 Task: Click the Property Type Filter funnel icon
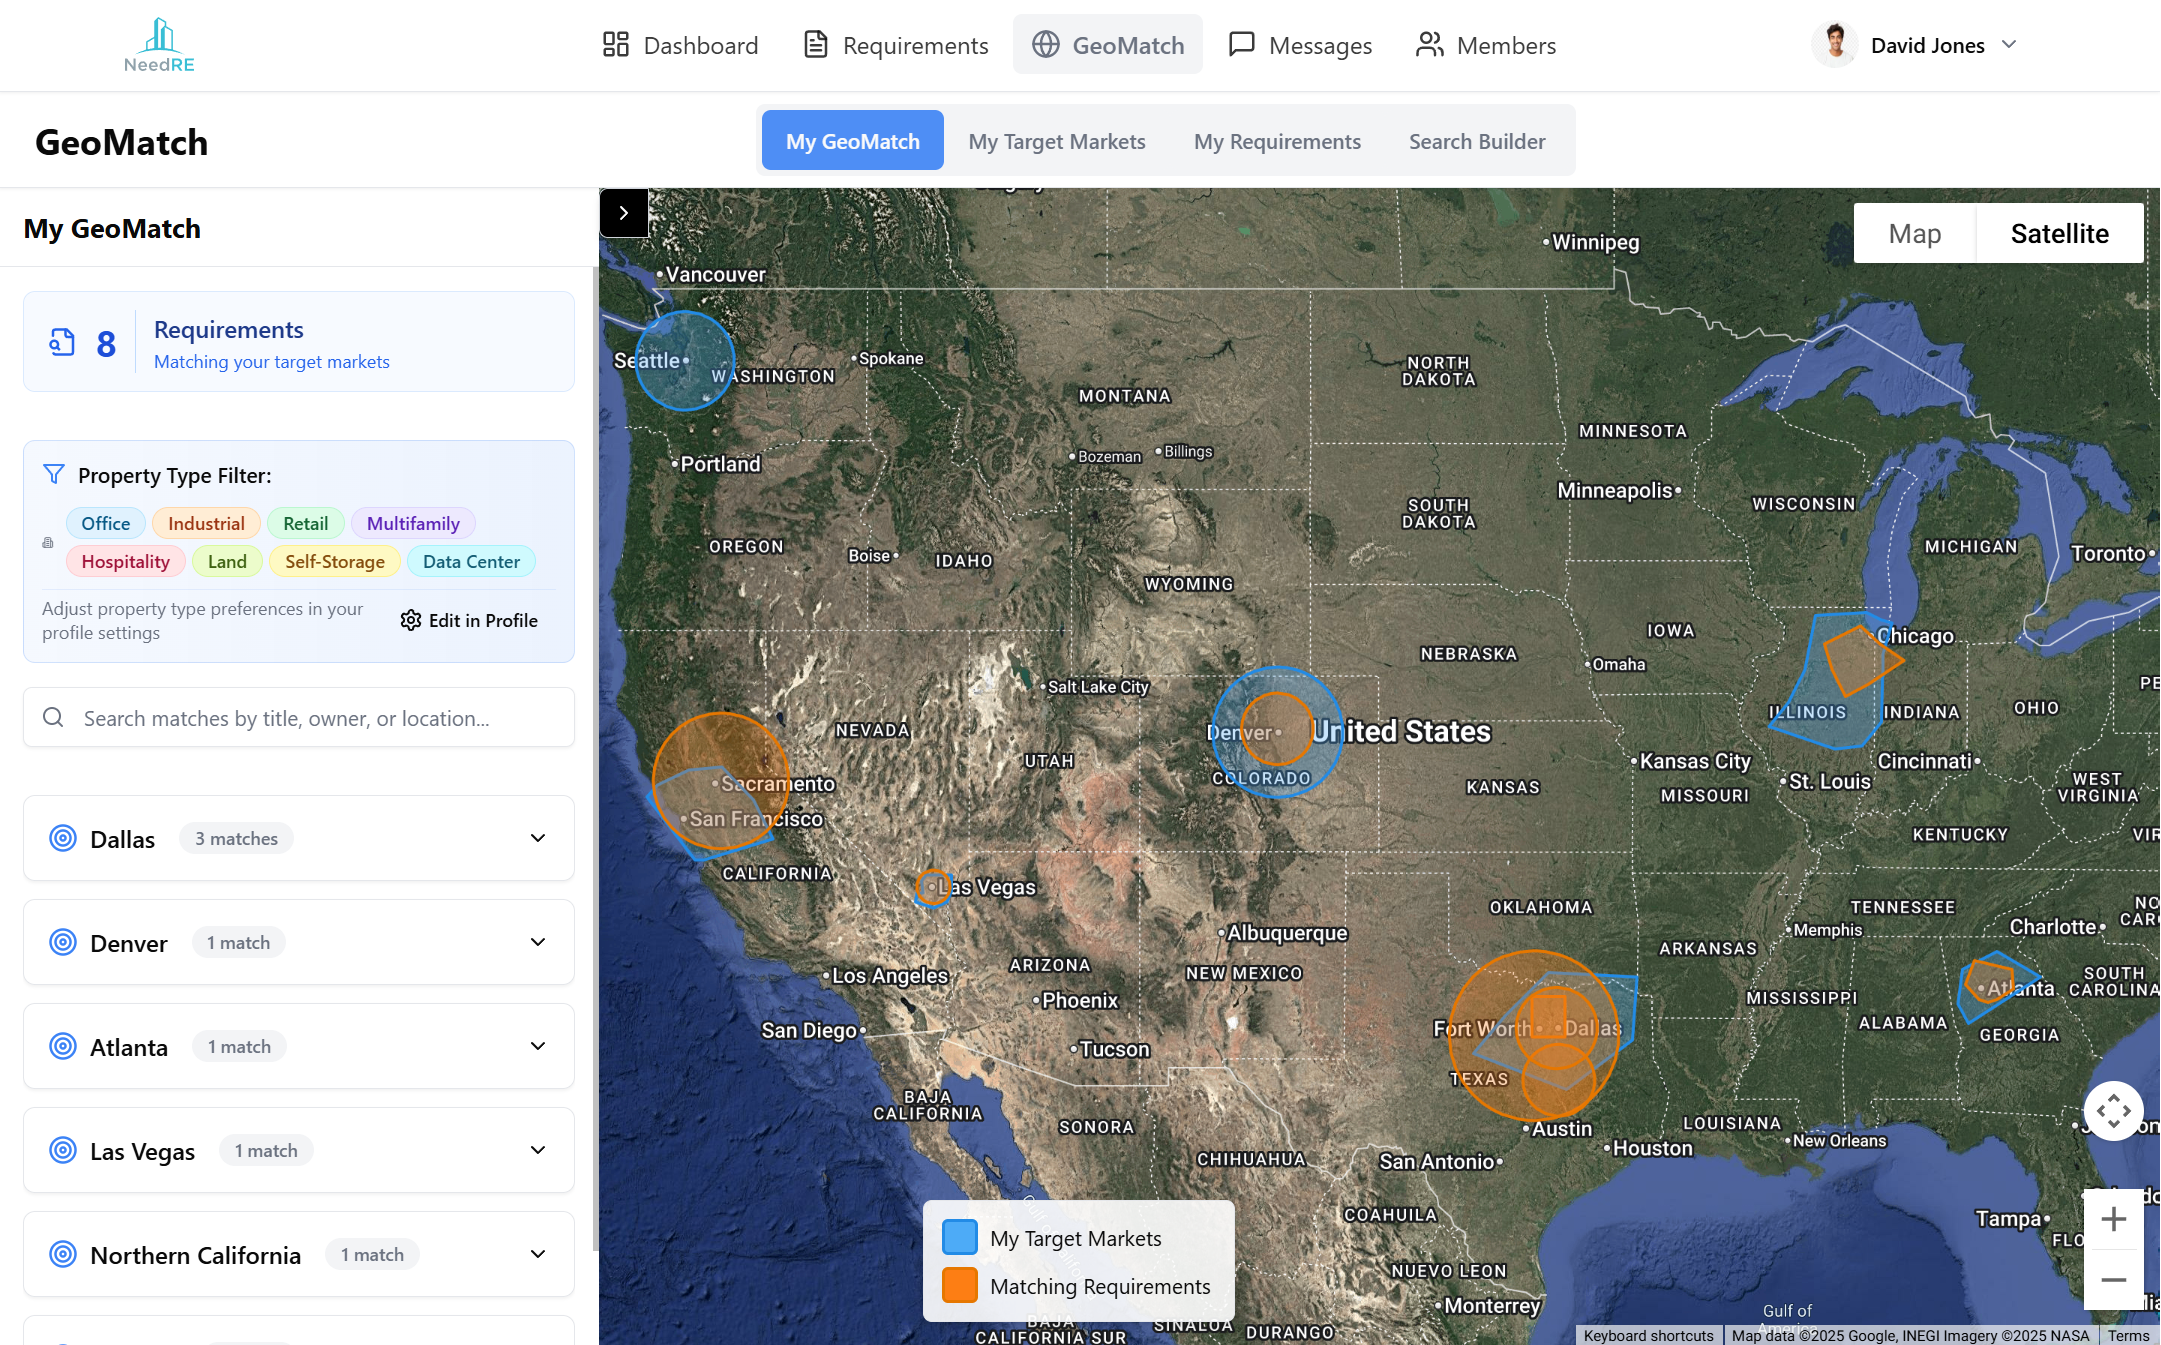coord(54,474)
